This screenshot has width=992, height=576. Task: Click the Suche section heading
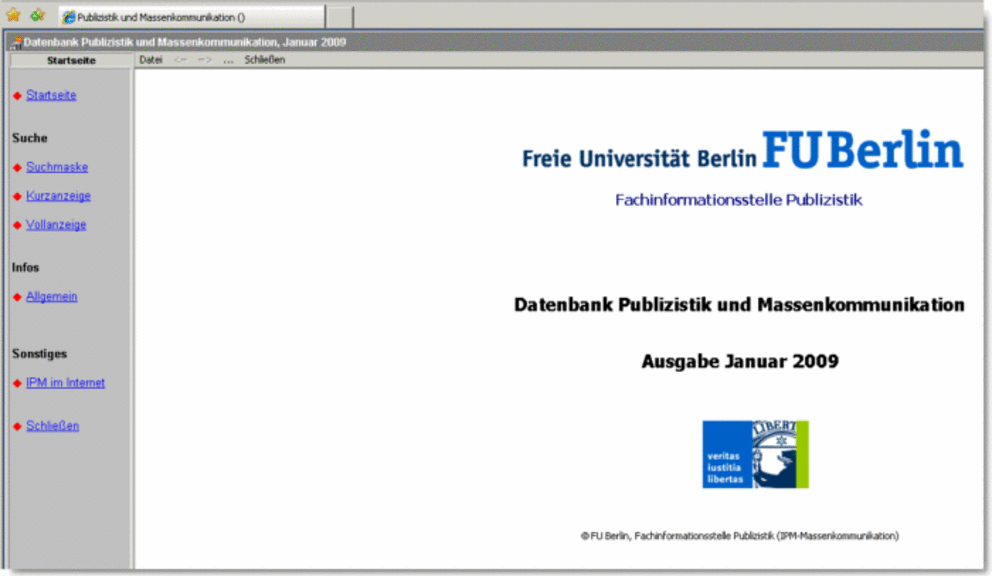click(30, 138)
